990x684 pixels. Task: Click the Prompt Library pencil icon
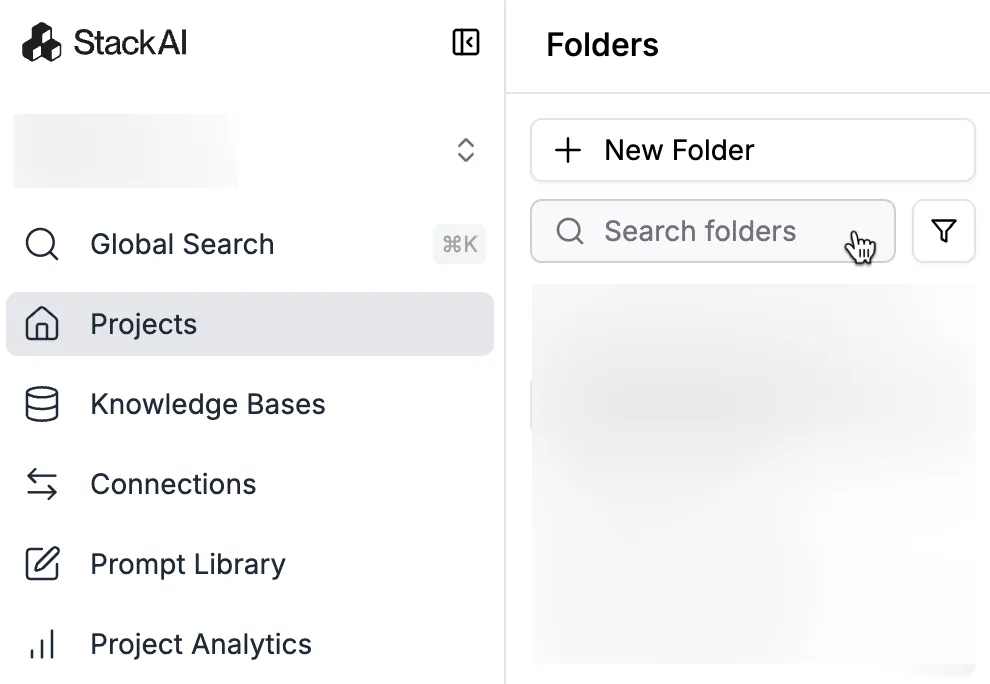(x=42, y=564)
